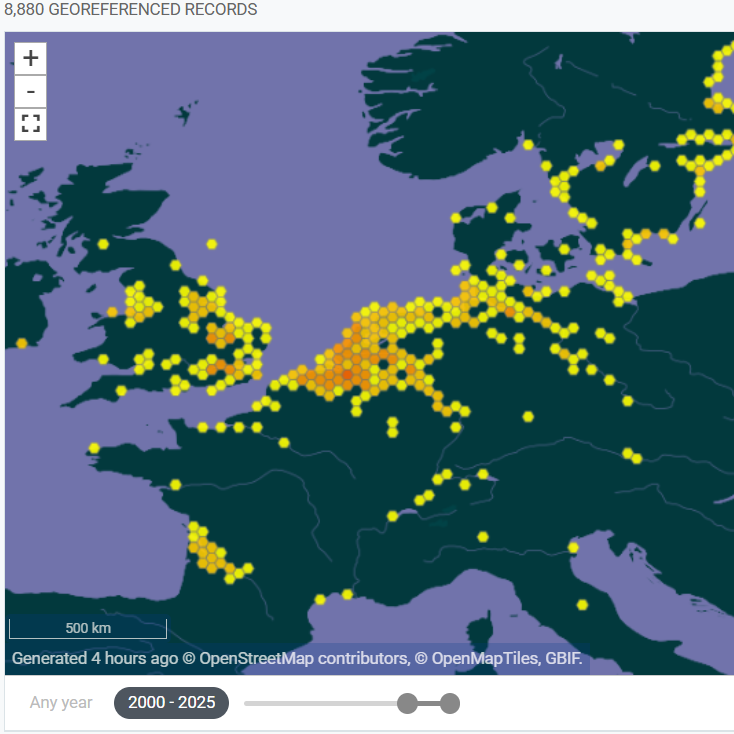Click the lone orange hexagon on Ireland's west edge
The image size is (734, 734).
tap(22, 343)
